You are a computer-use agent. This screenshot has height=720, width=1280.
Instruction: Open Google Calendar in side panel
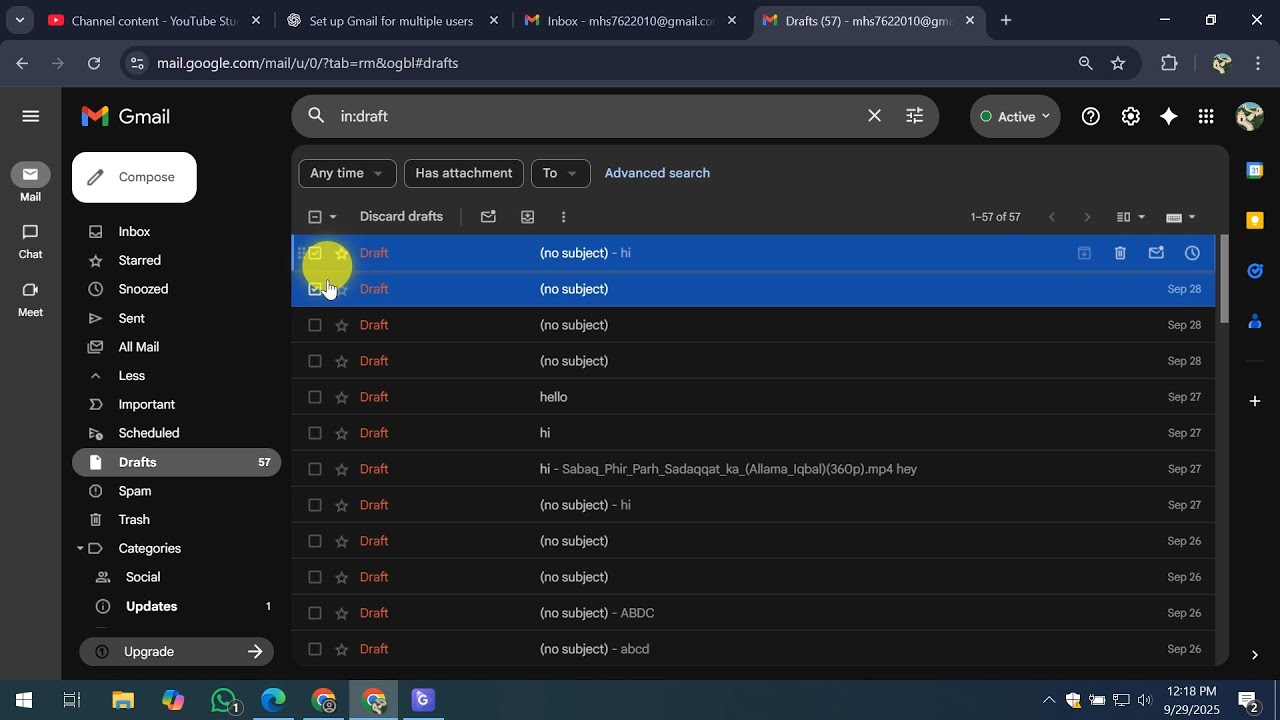pos(1255,170)
